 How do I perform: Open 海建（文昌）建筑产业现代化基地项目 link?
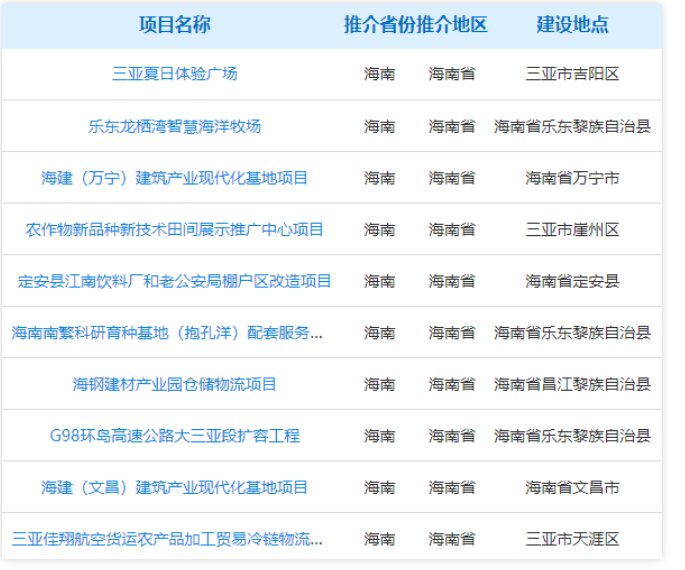[175, 487]
